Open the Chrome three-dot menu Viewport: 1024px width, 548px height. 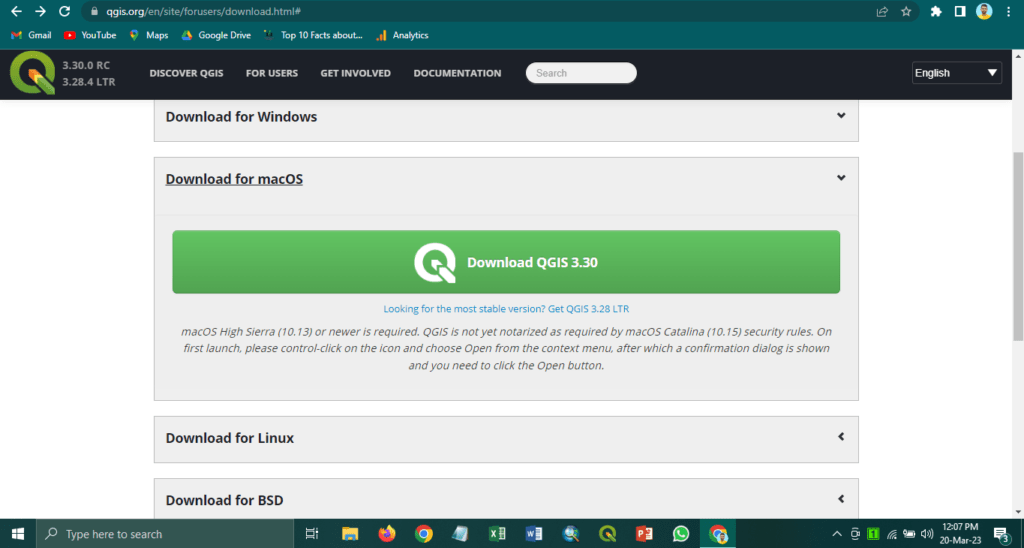pos(1009,12)
